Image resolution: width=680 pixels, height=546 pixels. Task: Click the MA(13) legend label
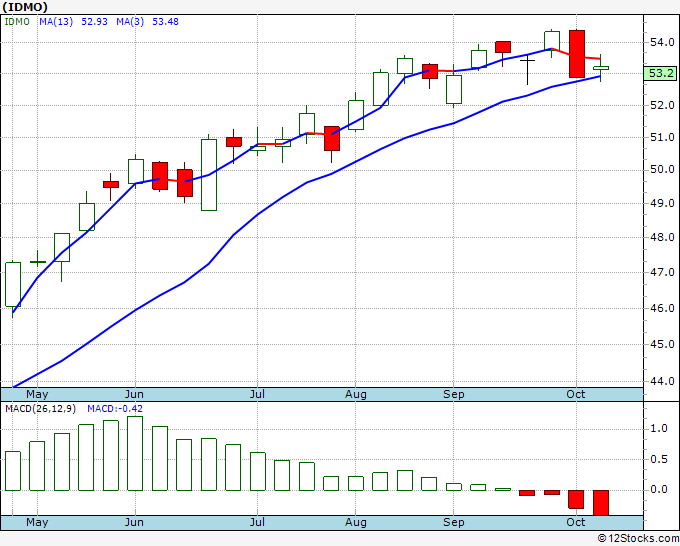(x=56, y=22)
